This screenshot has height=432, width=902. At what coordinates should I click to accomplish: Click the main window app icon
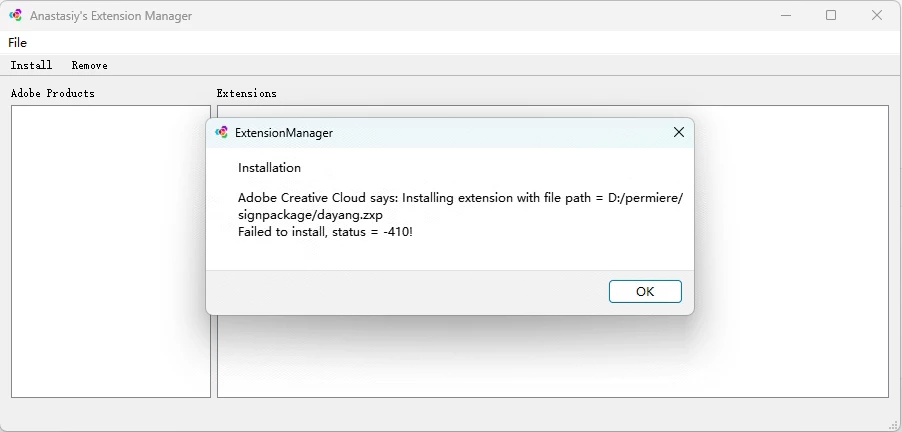[x=16, y=16]
